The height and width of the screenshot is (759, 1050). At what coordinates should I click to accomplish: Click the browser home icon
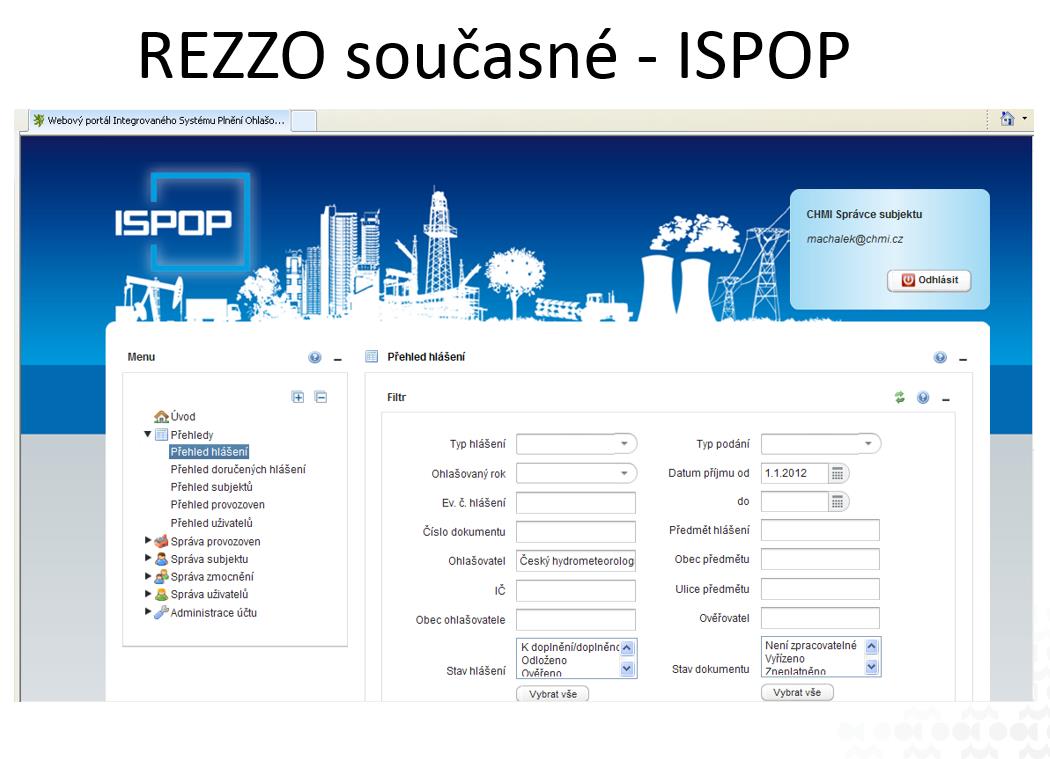1006,119
